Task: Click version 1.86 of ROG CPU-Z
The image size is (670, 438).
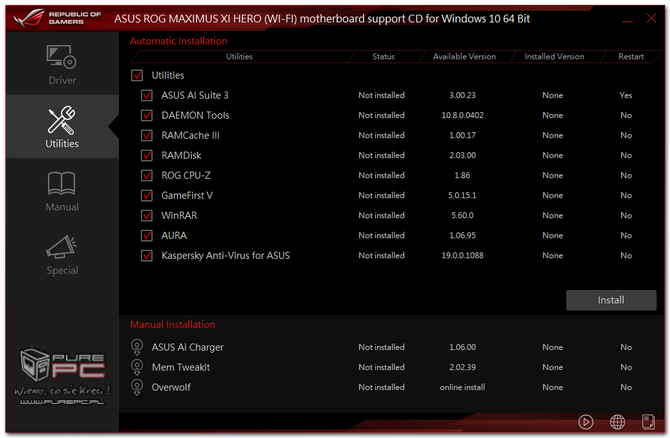Action: point(462,175)
